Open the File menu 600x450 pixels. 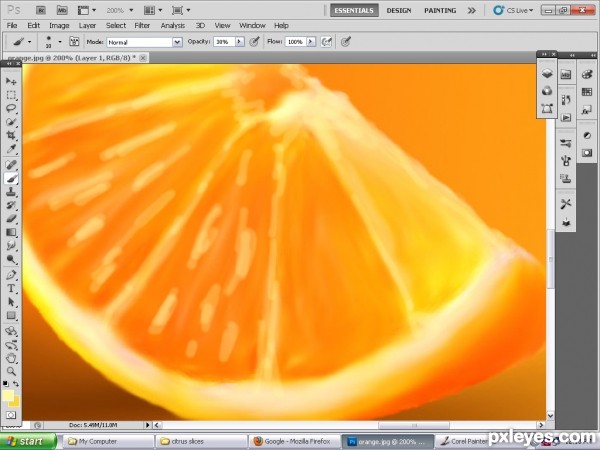pos(12,25)
